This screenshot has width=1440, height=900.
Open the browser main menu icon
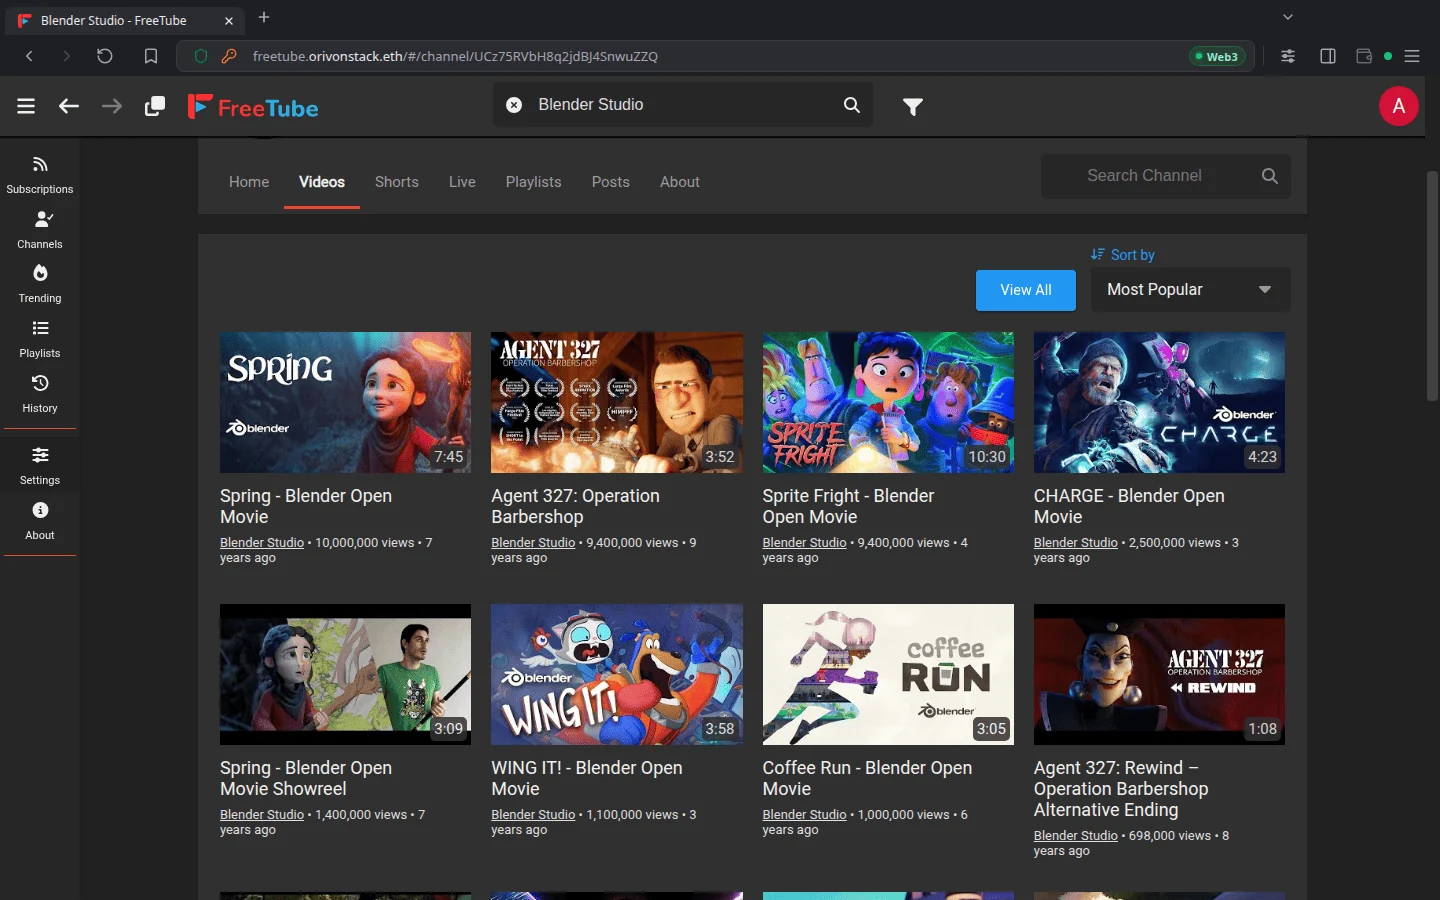pos(1412,56)
